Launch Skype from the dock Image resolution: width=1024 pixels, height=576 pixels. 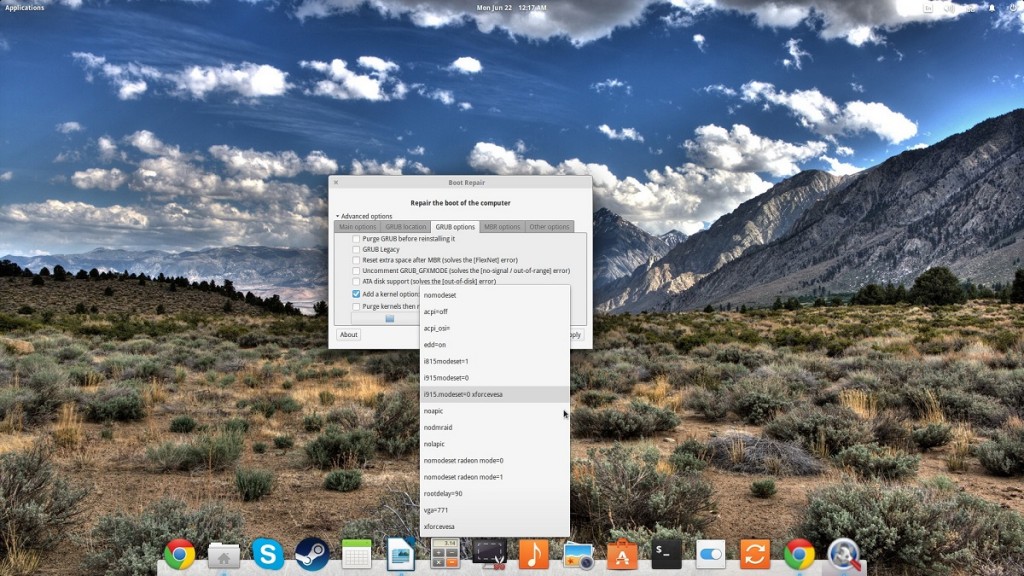(x=267, y=554)
